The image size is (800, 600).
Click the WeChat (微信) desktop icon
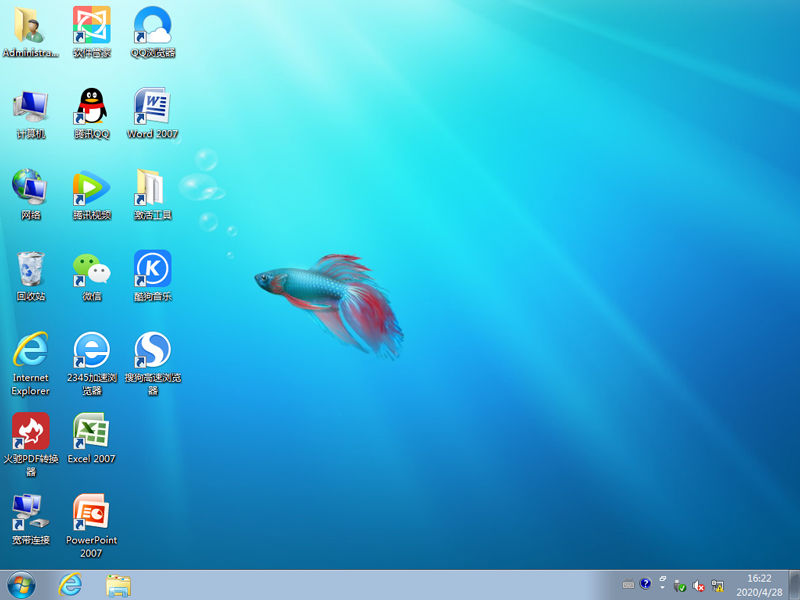[x=92, y=270]
